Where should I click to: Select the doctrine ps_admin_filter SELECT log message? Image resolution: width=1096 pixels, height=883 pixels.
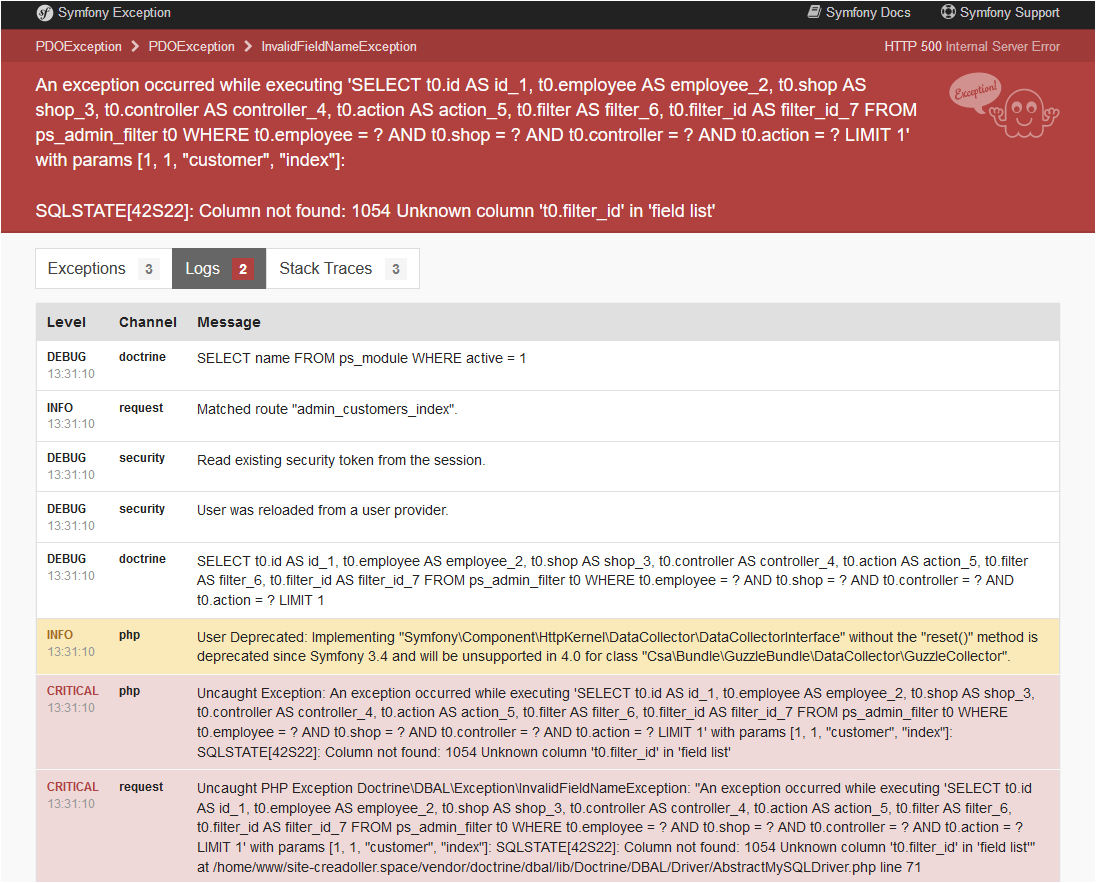pos(612,580)
